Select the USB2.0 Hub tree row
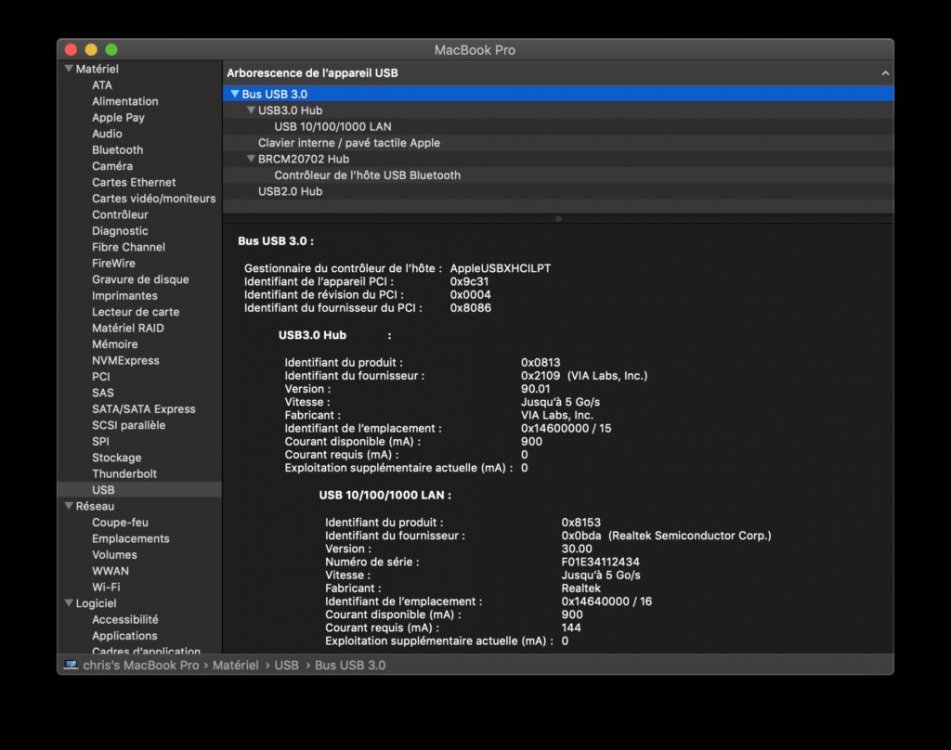 [x=558, y=192]
